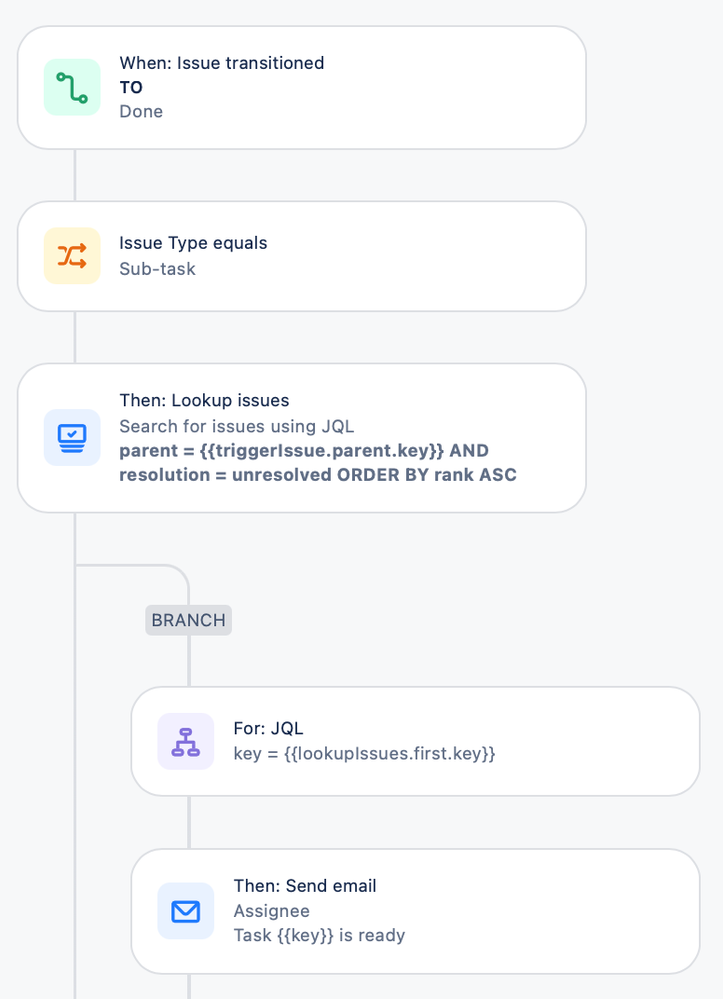
Task: Click the purple For JQL branch icon
Action: 186,742
